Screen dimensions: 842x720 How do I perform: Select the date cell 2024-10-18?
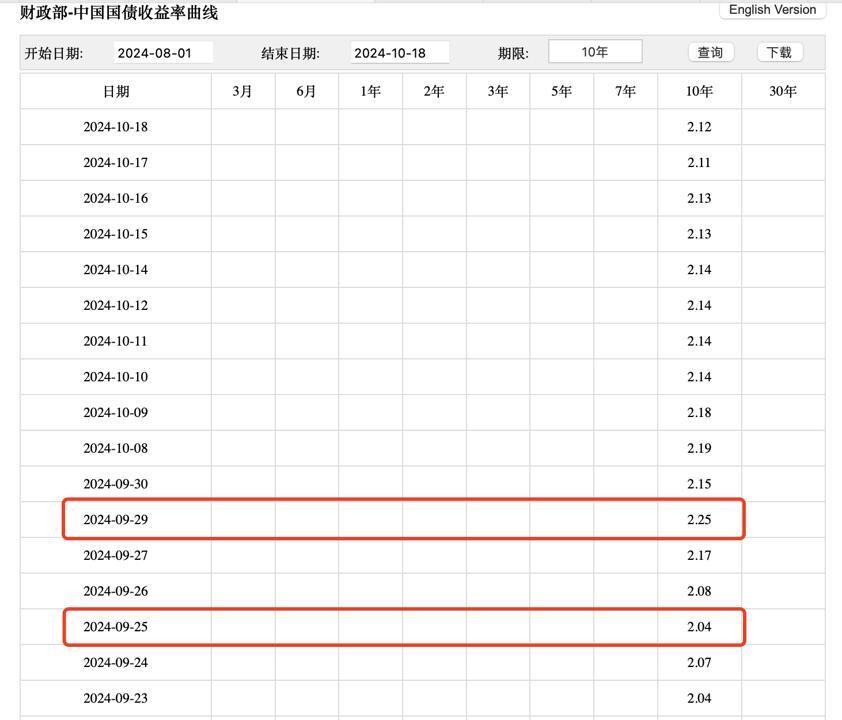pyautogui.click(x=115, y=127)
